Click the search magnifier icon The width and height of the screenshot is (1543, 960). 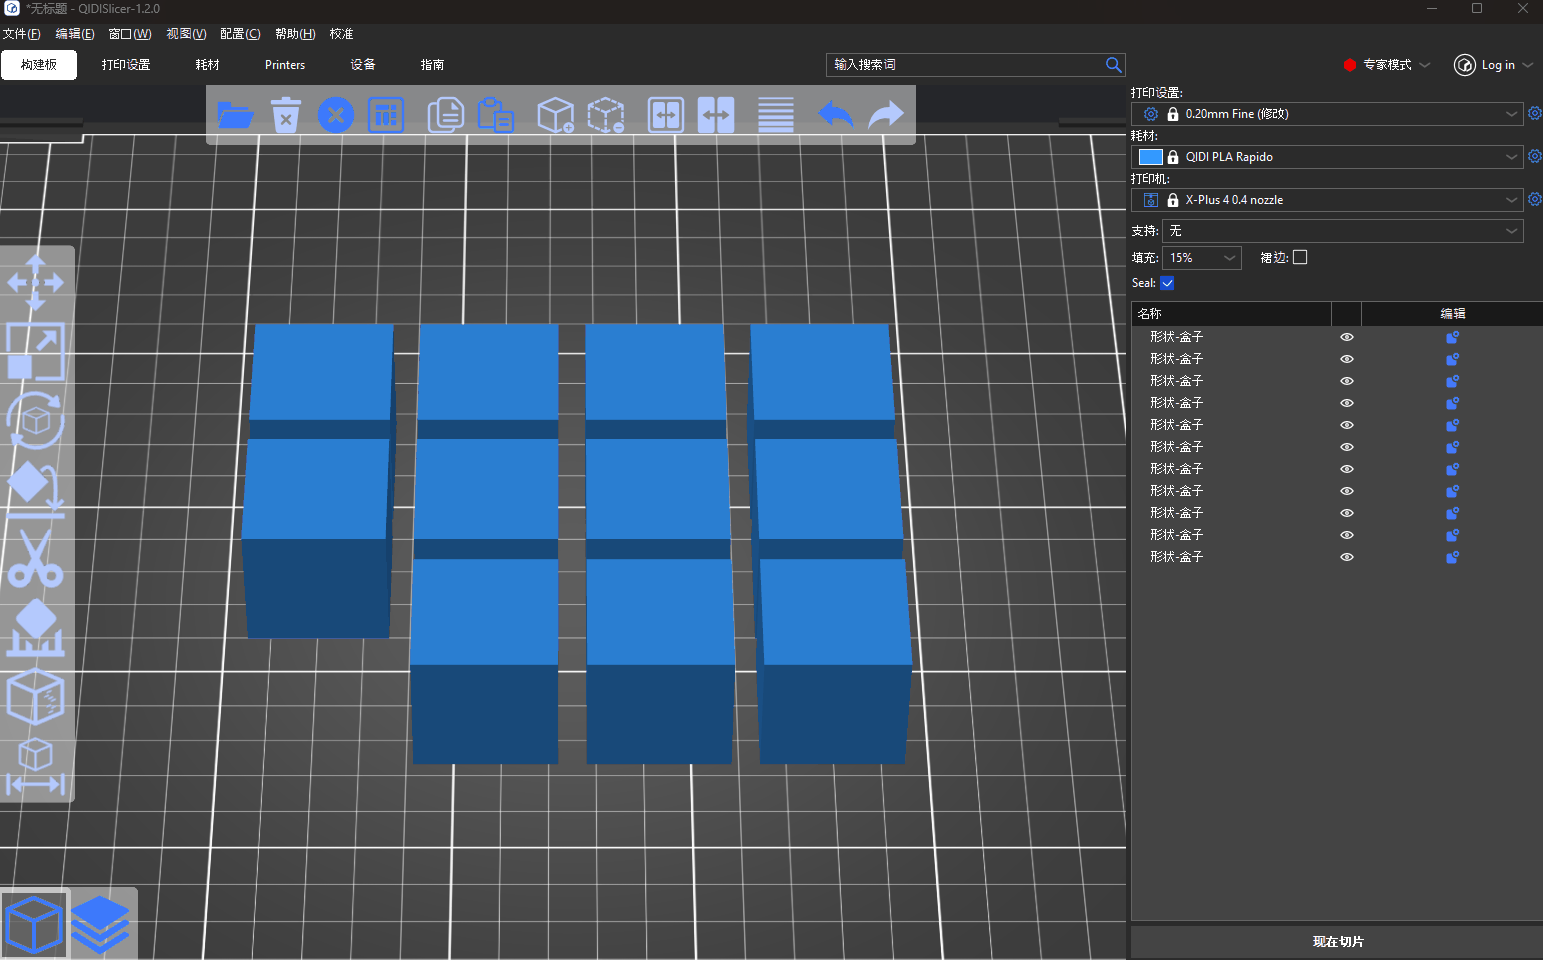(1113, 65)
